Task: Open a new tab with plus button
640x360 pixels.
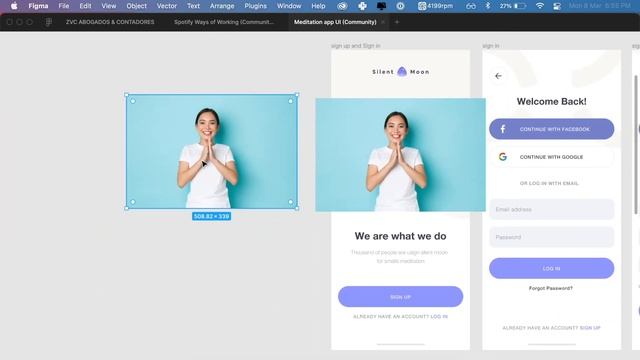Action: [397, 22]
